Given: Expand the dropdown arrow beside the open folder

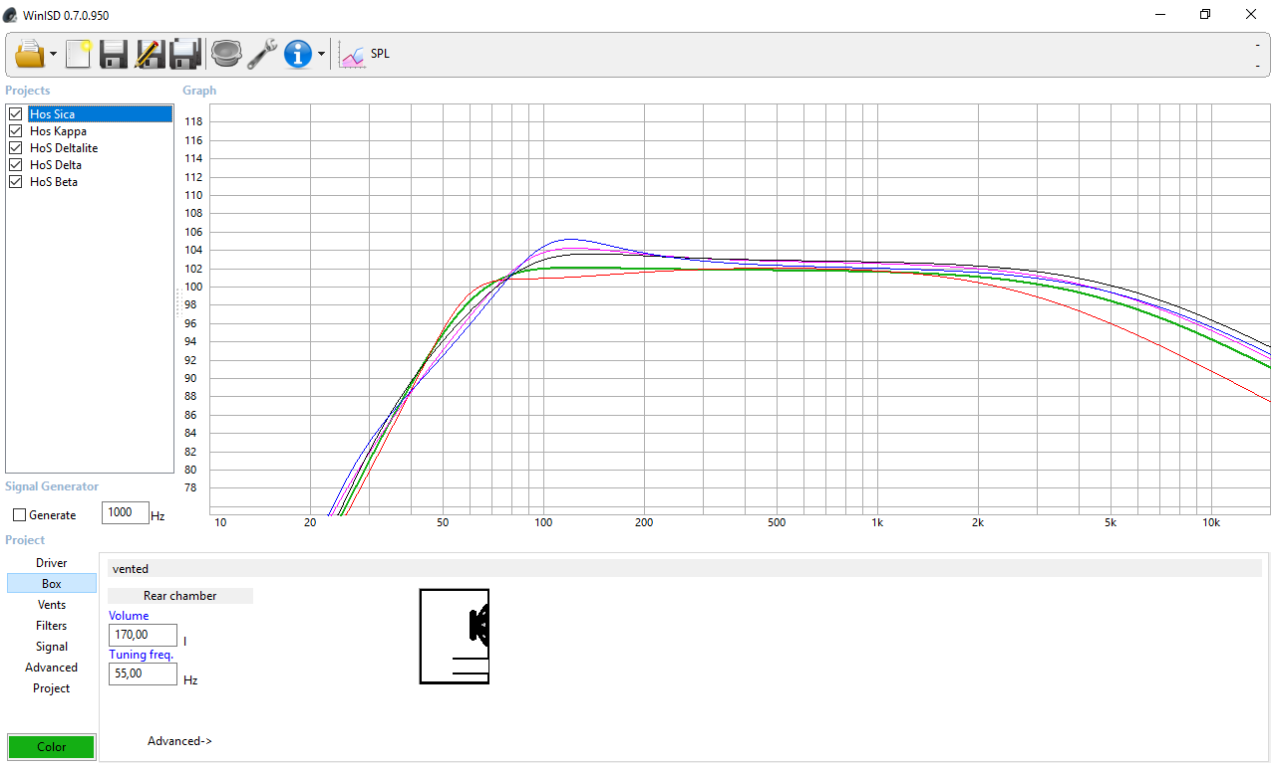Looking at the screenshot, I should tap(53, 54).
